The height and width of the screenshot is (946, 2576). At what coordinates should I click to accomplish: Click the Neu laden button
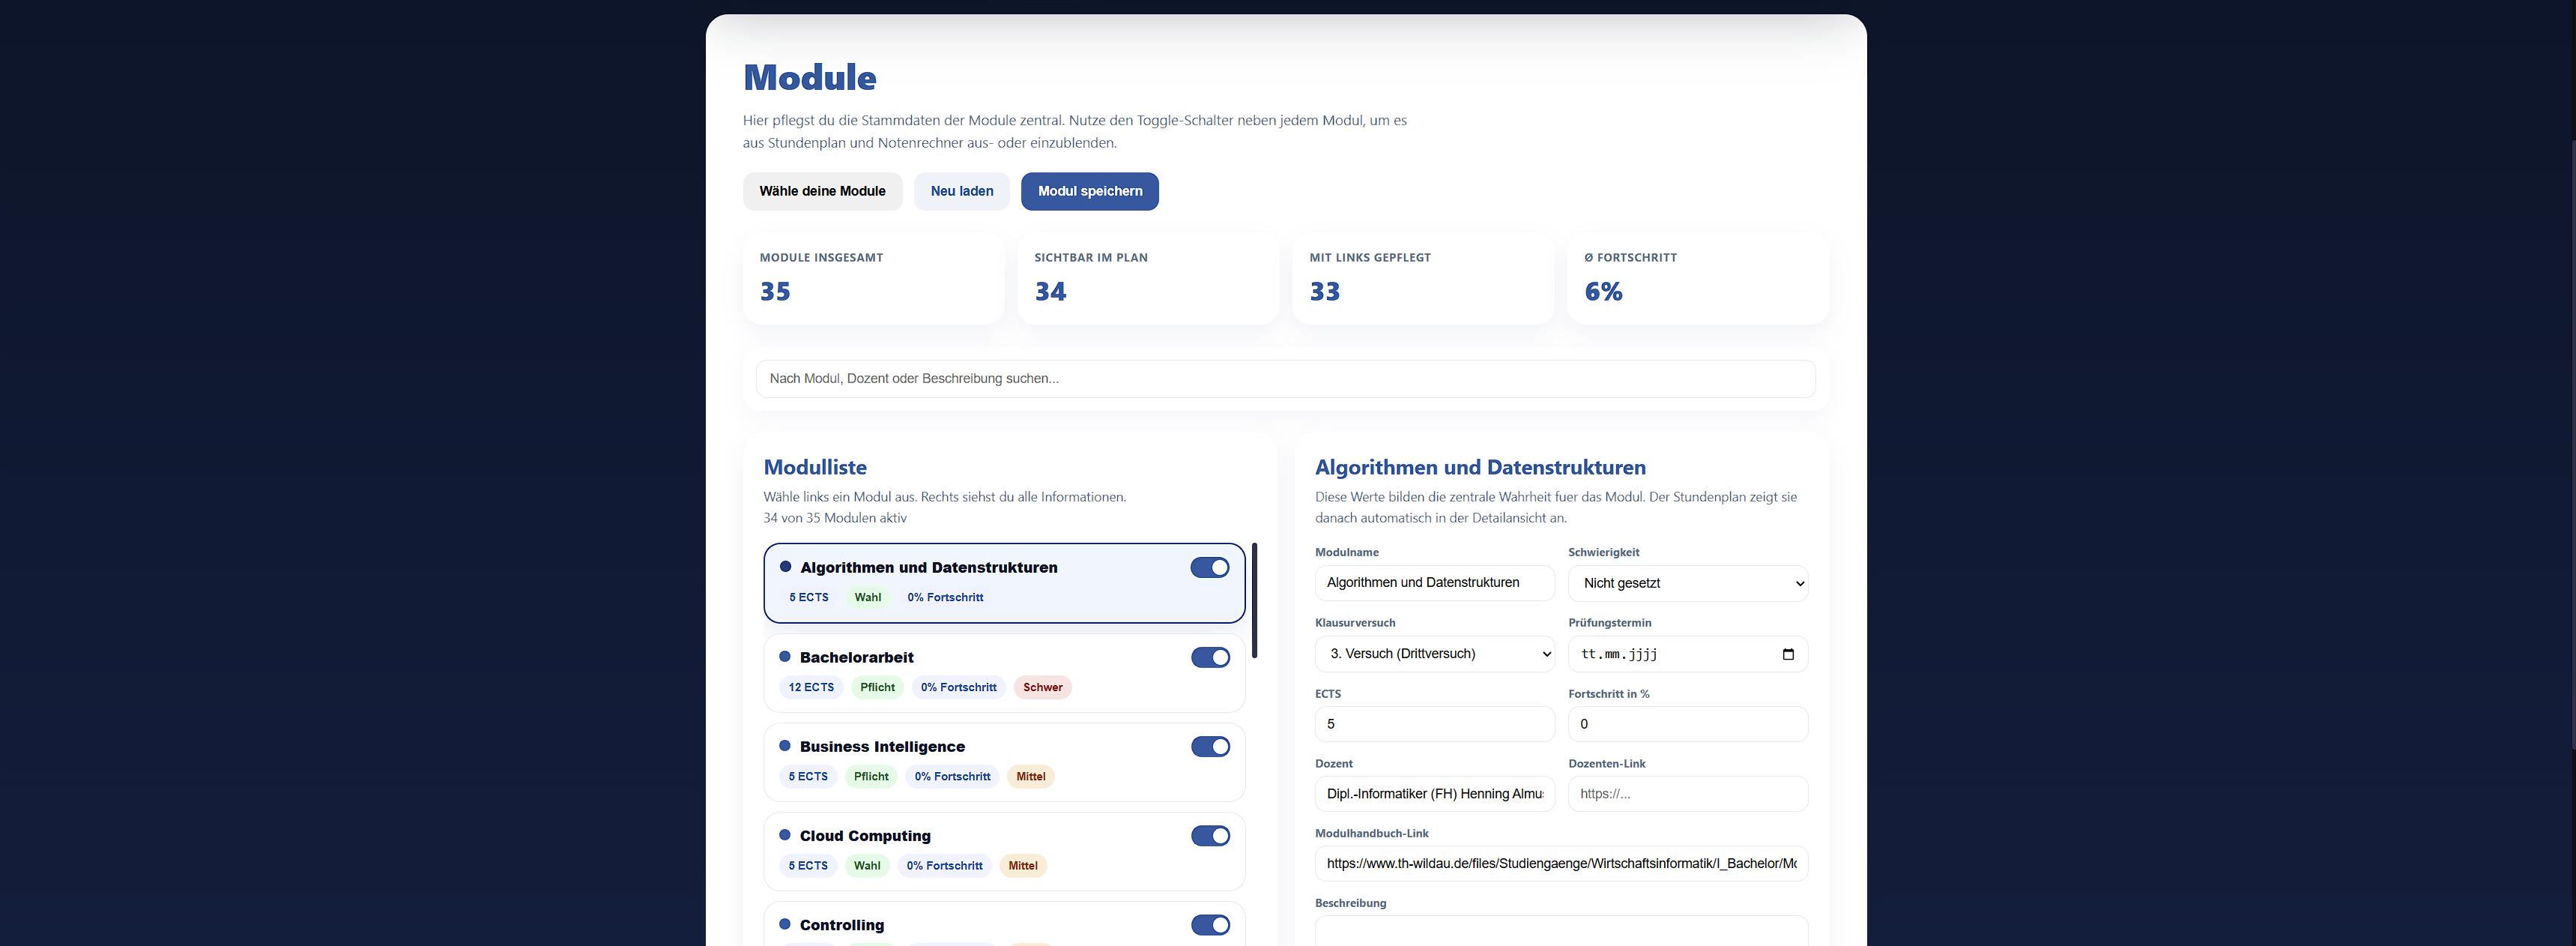pos(962,191)
